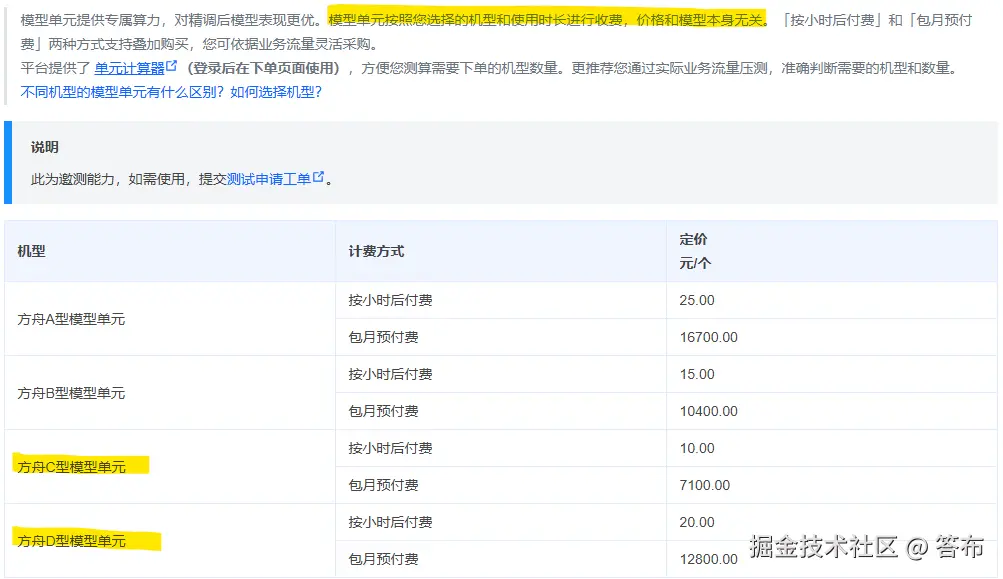The image size is (1003, 579).
Task: Click the 元/个 unit label
Action: point(695,263)
